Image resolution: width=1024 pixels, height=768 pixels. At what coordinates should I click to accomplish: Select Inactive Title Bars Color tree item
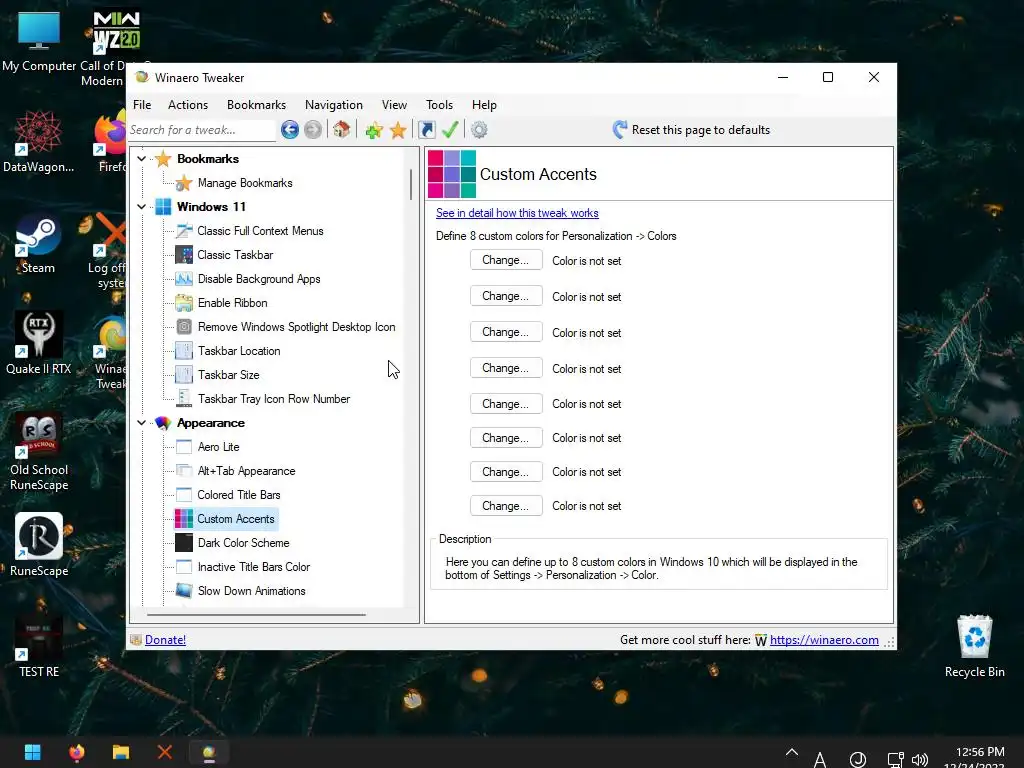coord(253,567)
